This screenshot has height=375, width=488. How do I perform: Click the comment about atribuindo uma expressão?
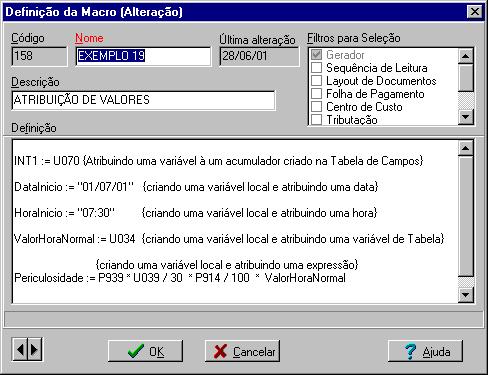pyautogui.click(x=227, y=265)
